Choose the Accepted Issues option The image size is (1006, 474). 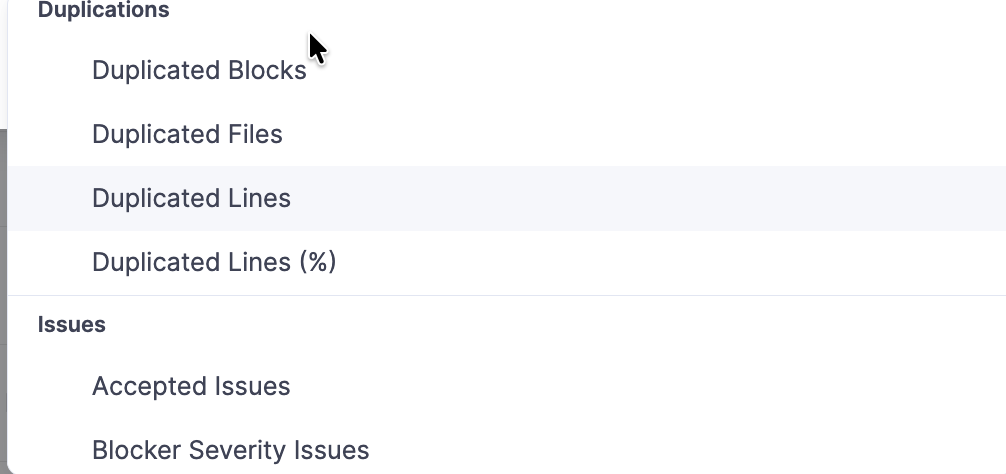pos(191,387)
